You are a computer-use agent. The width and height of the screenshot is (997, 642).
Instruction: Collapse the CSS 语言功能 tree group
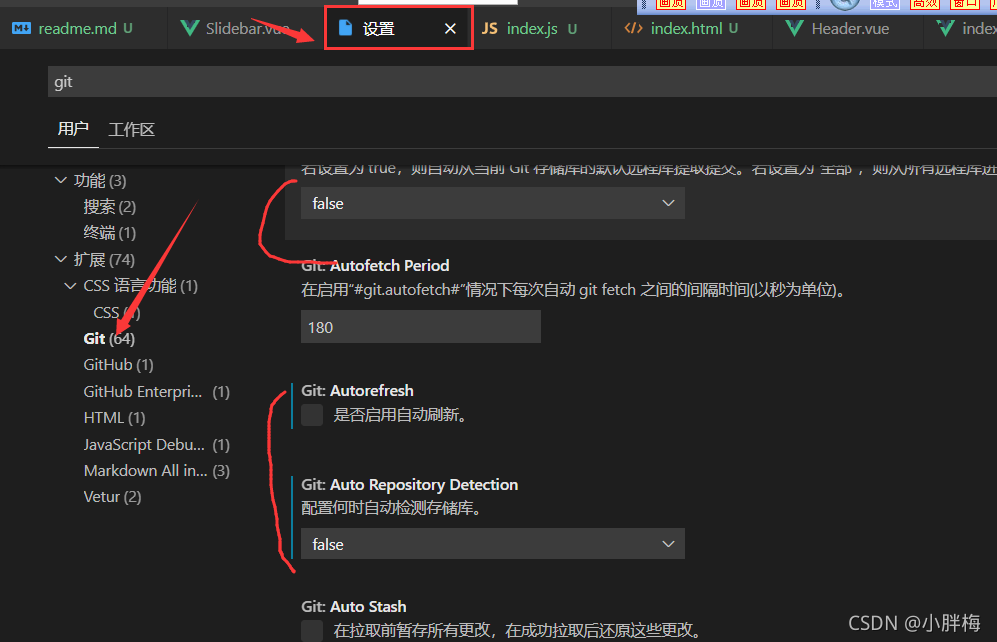coord(71,286)
